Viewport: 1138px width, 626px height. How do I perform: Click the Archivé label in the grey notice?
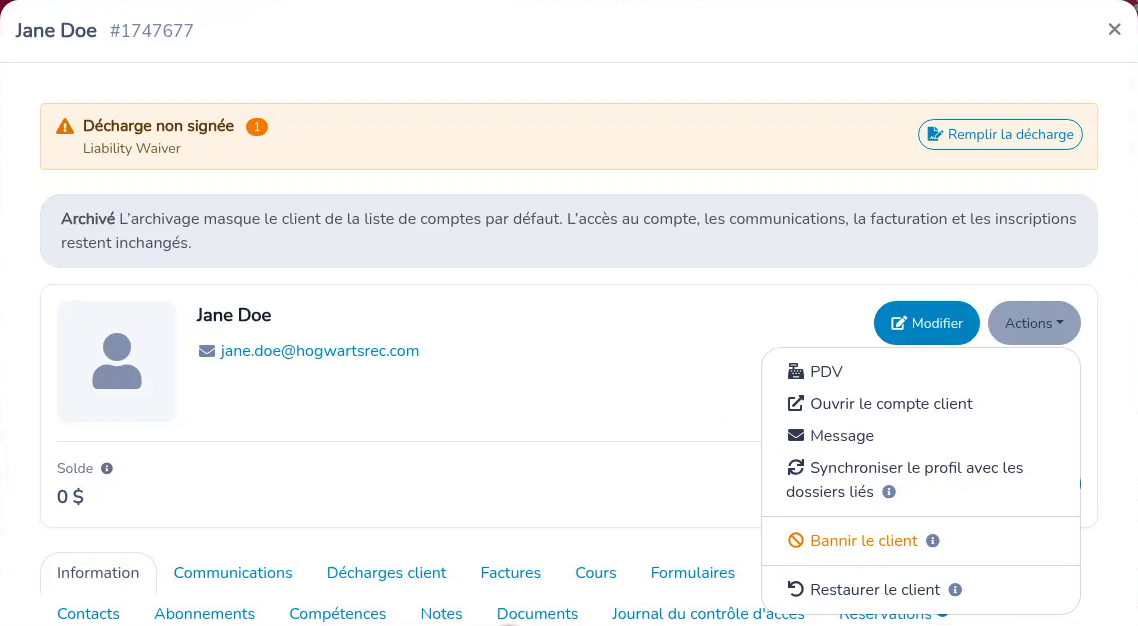88,219
